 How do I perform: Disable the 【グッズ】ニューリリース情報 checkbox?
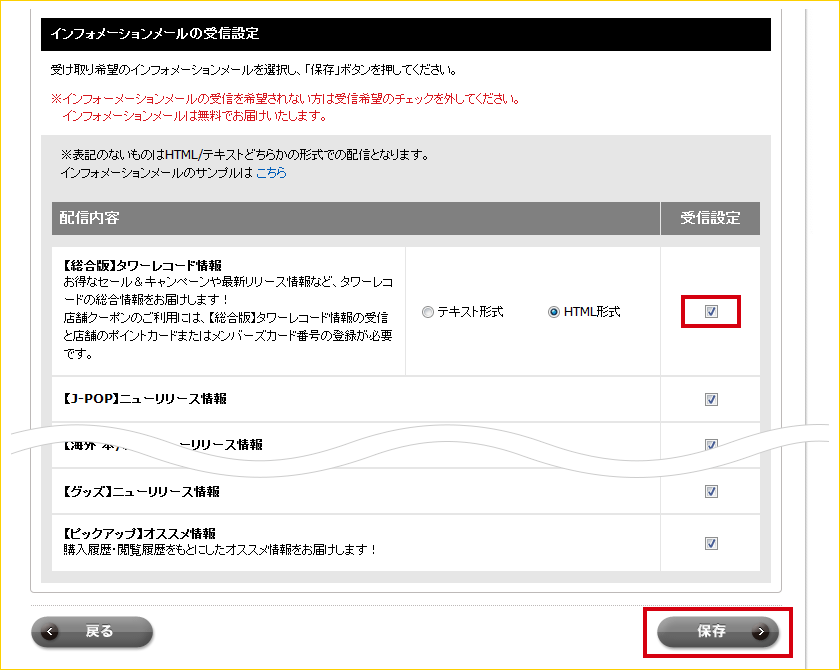click(711, 491)
